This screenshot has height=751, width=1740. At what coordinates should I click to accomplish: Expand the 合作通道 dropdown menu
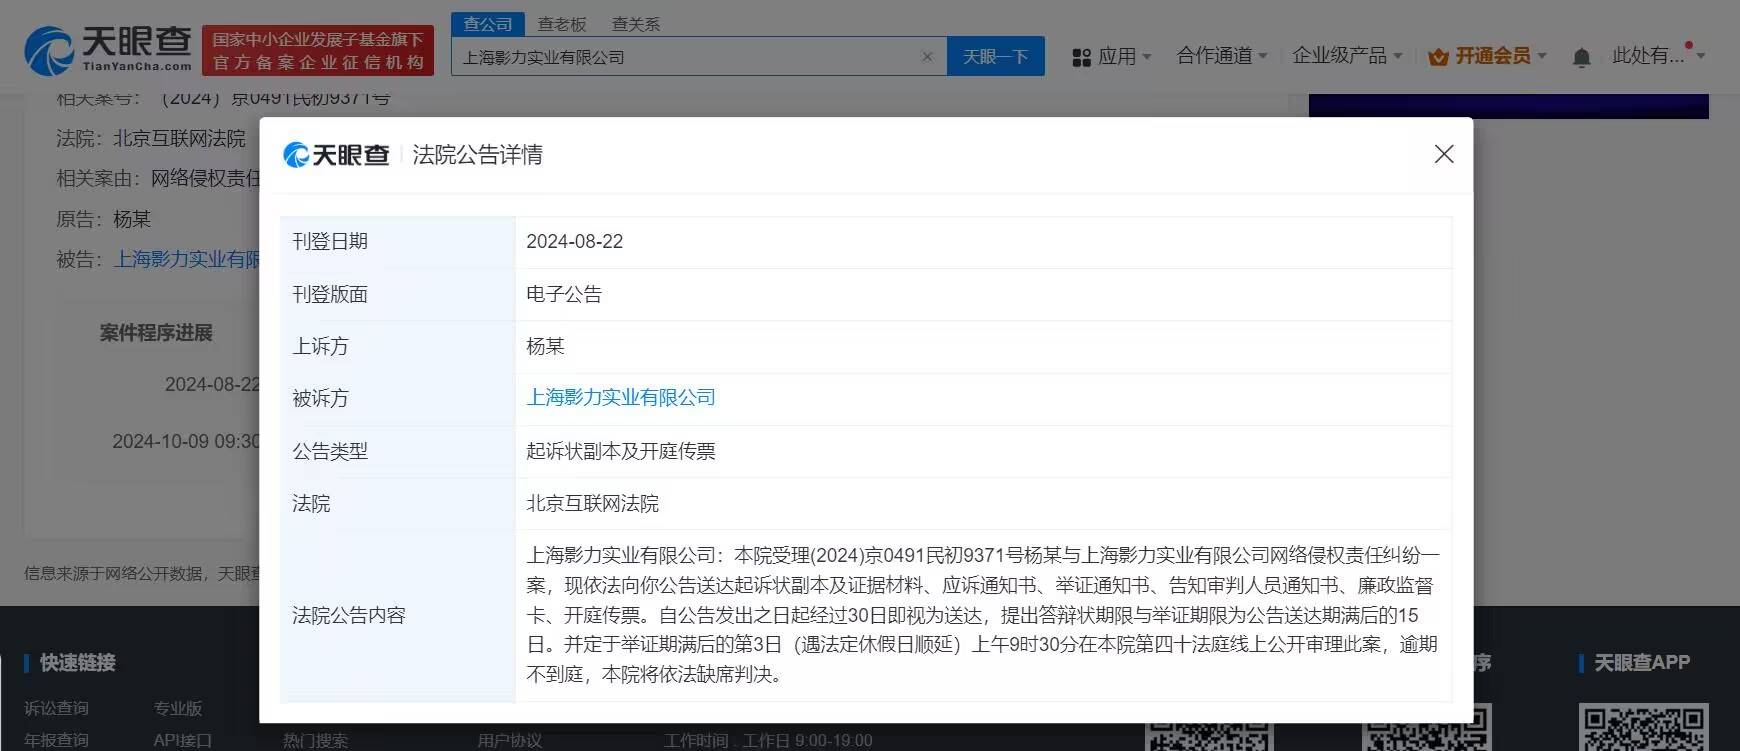click(1222, 56)
